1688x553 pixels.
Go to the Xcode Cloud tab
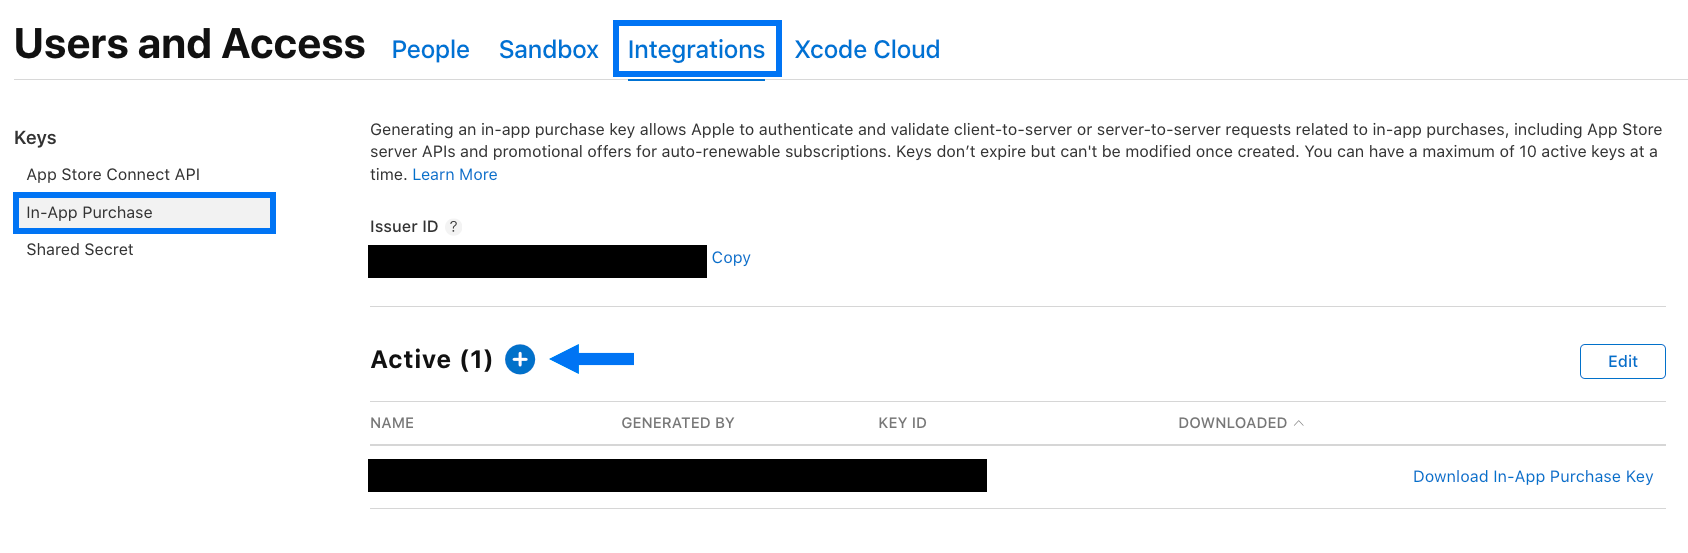coord(867,49)
